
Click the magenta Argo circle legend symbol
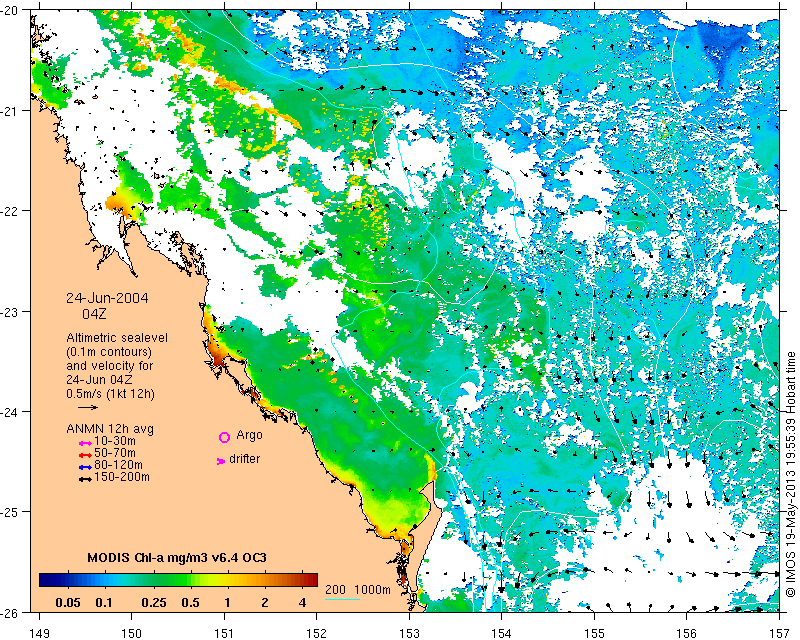224,437
